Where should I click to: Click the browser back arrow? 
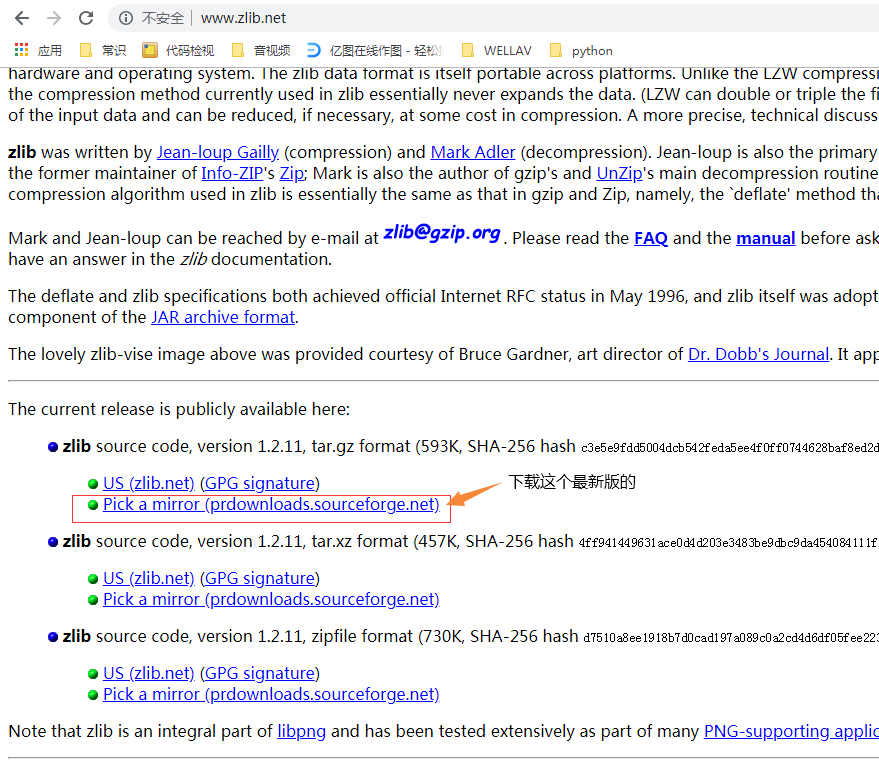pos(22,18)
